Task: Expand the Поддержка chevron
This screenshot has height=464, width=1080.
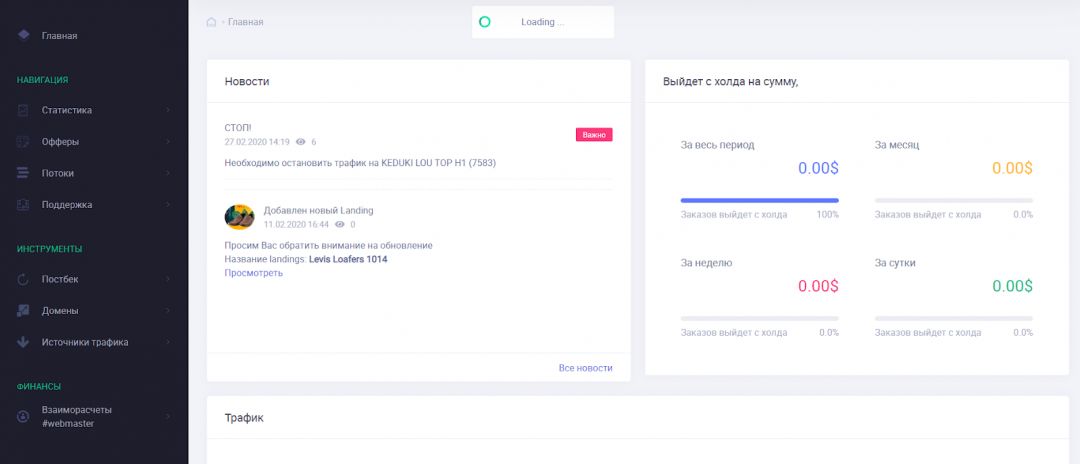Action: [168, 204]
